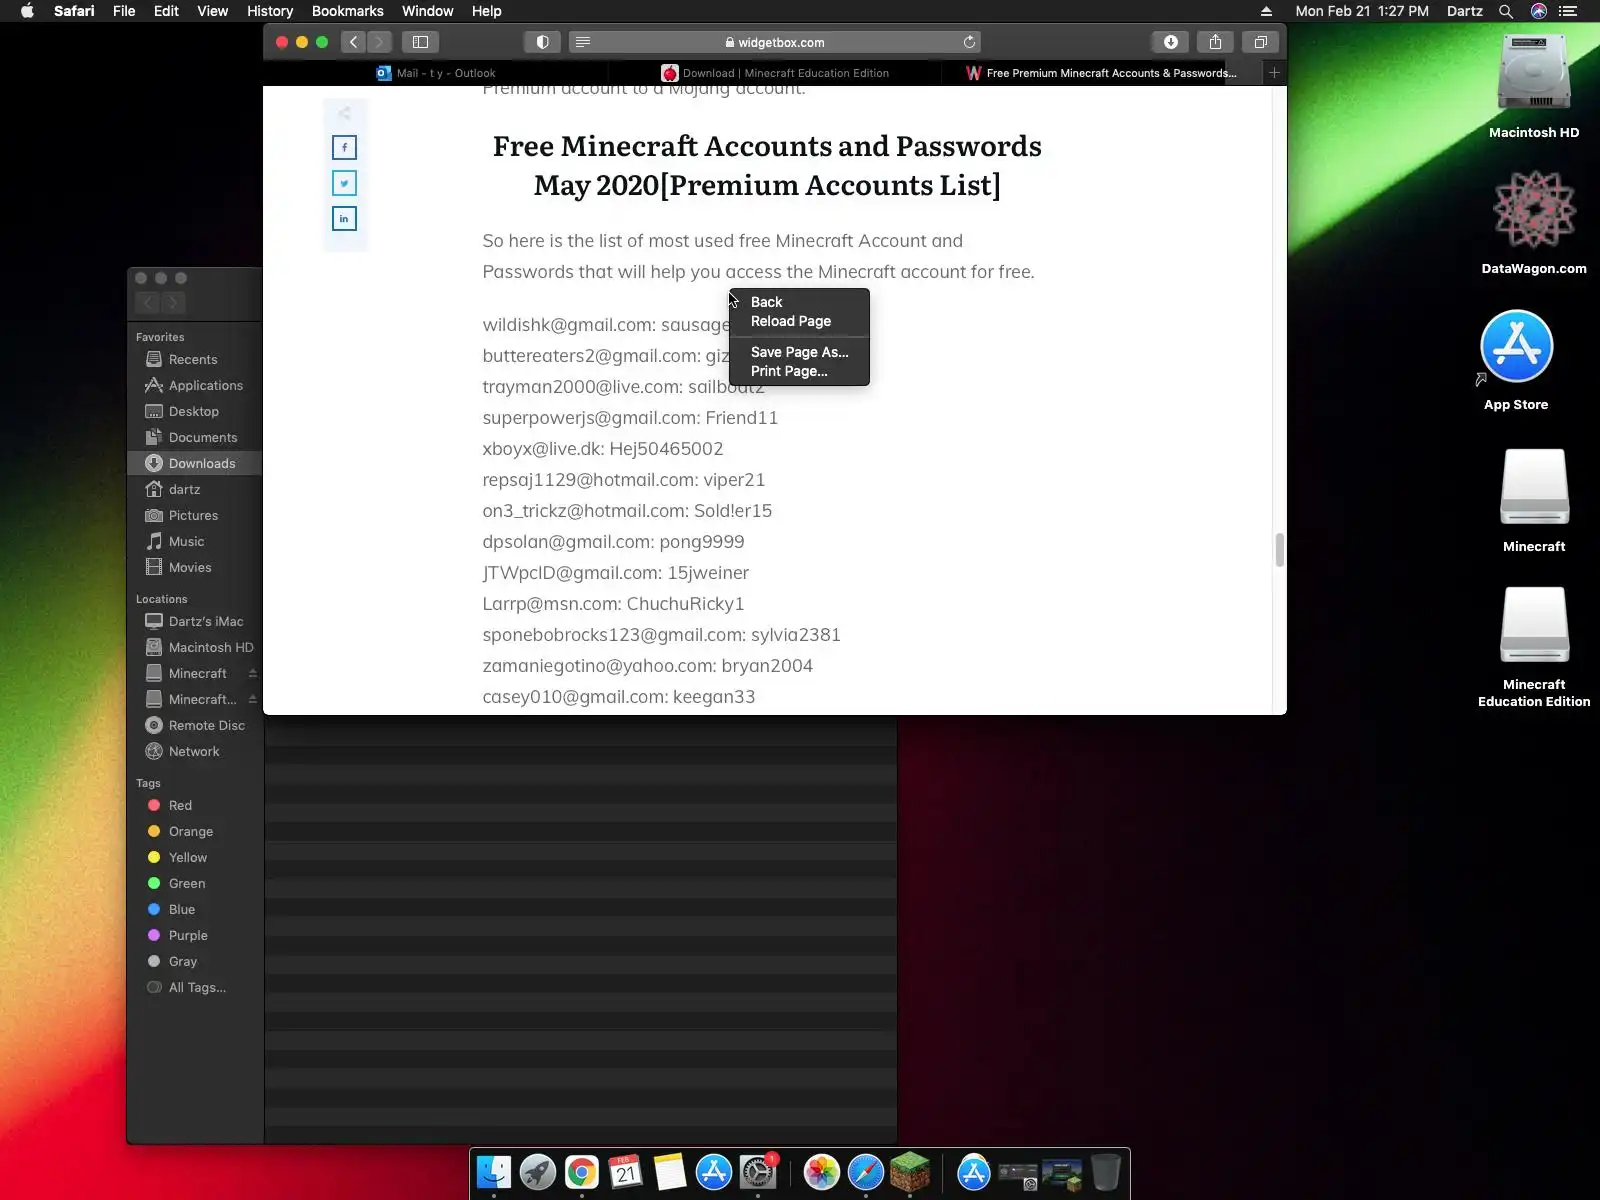Open Notes from the Dock
This screenshot has width=1600, height=1200.
tap(670, 1172)
